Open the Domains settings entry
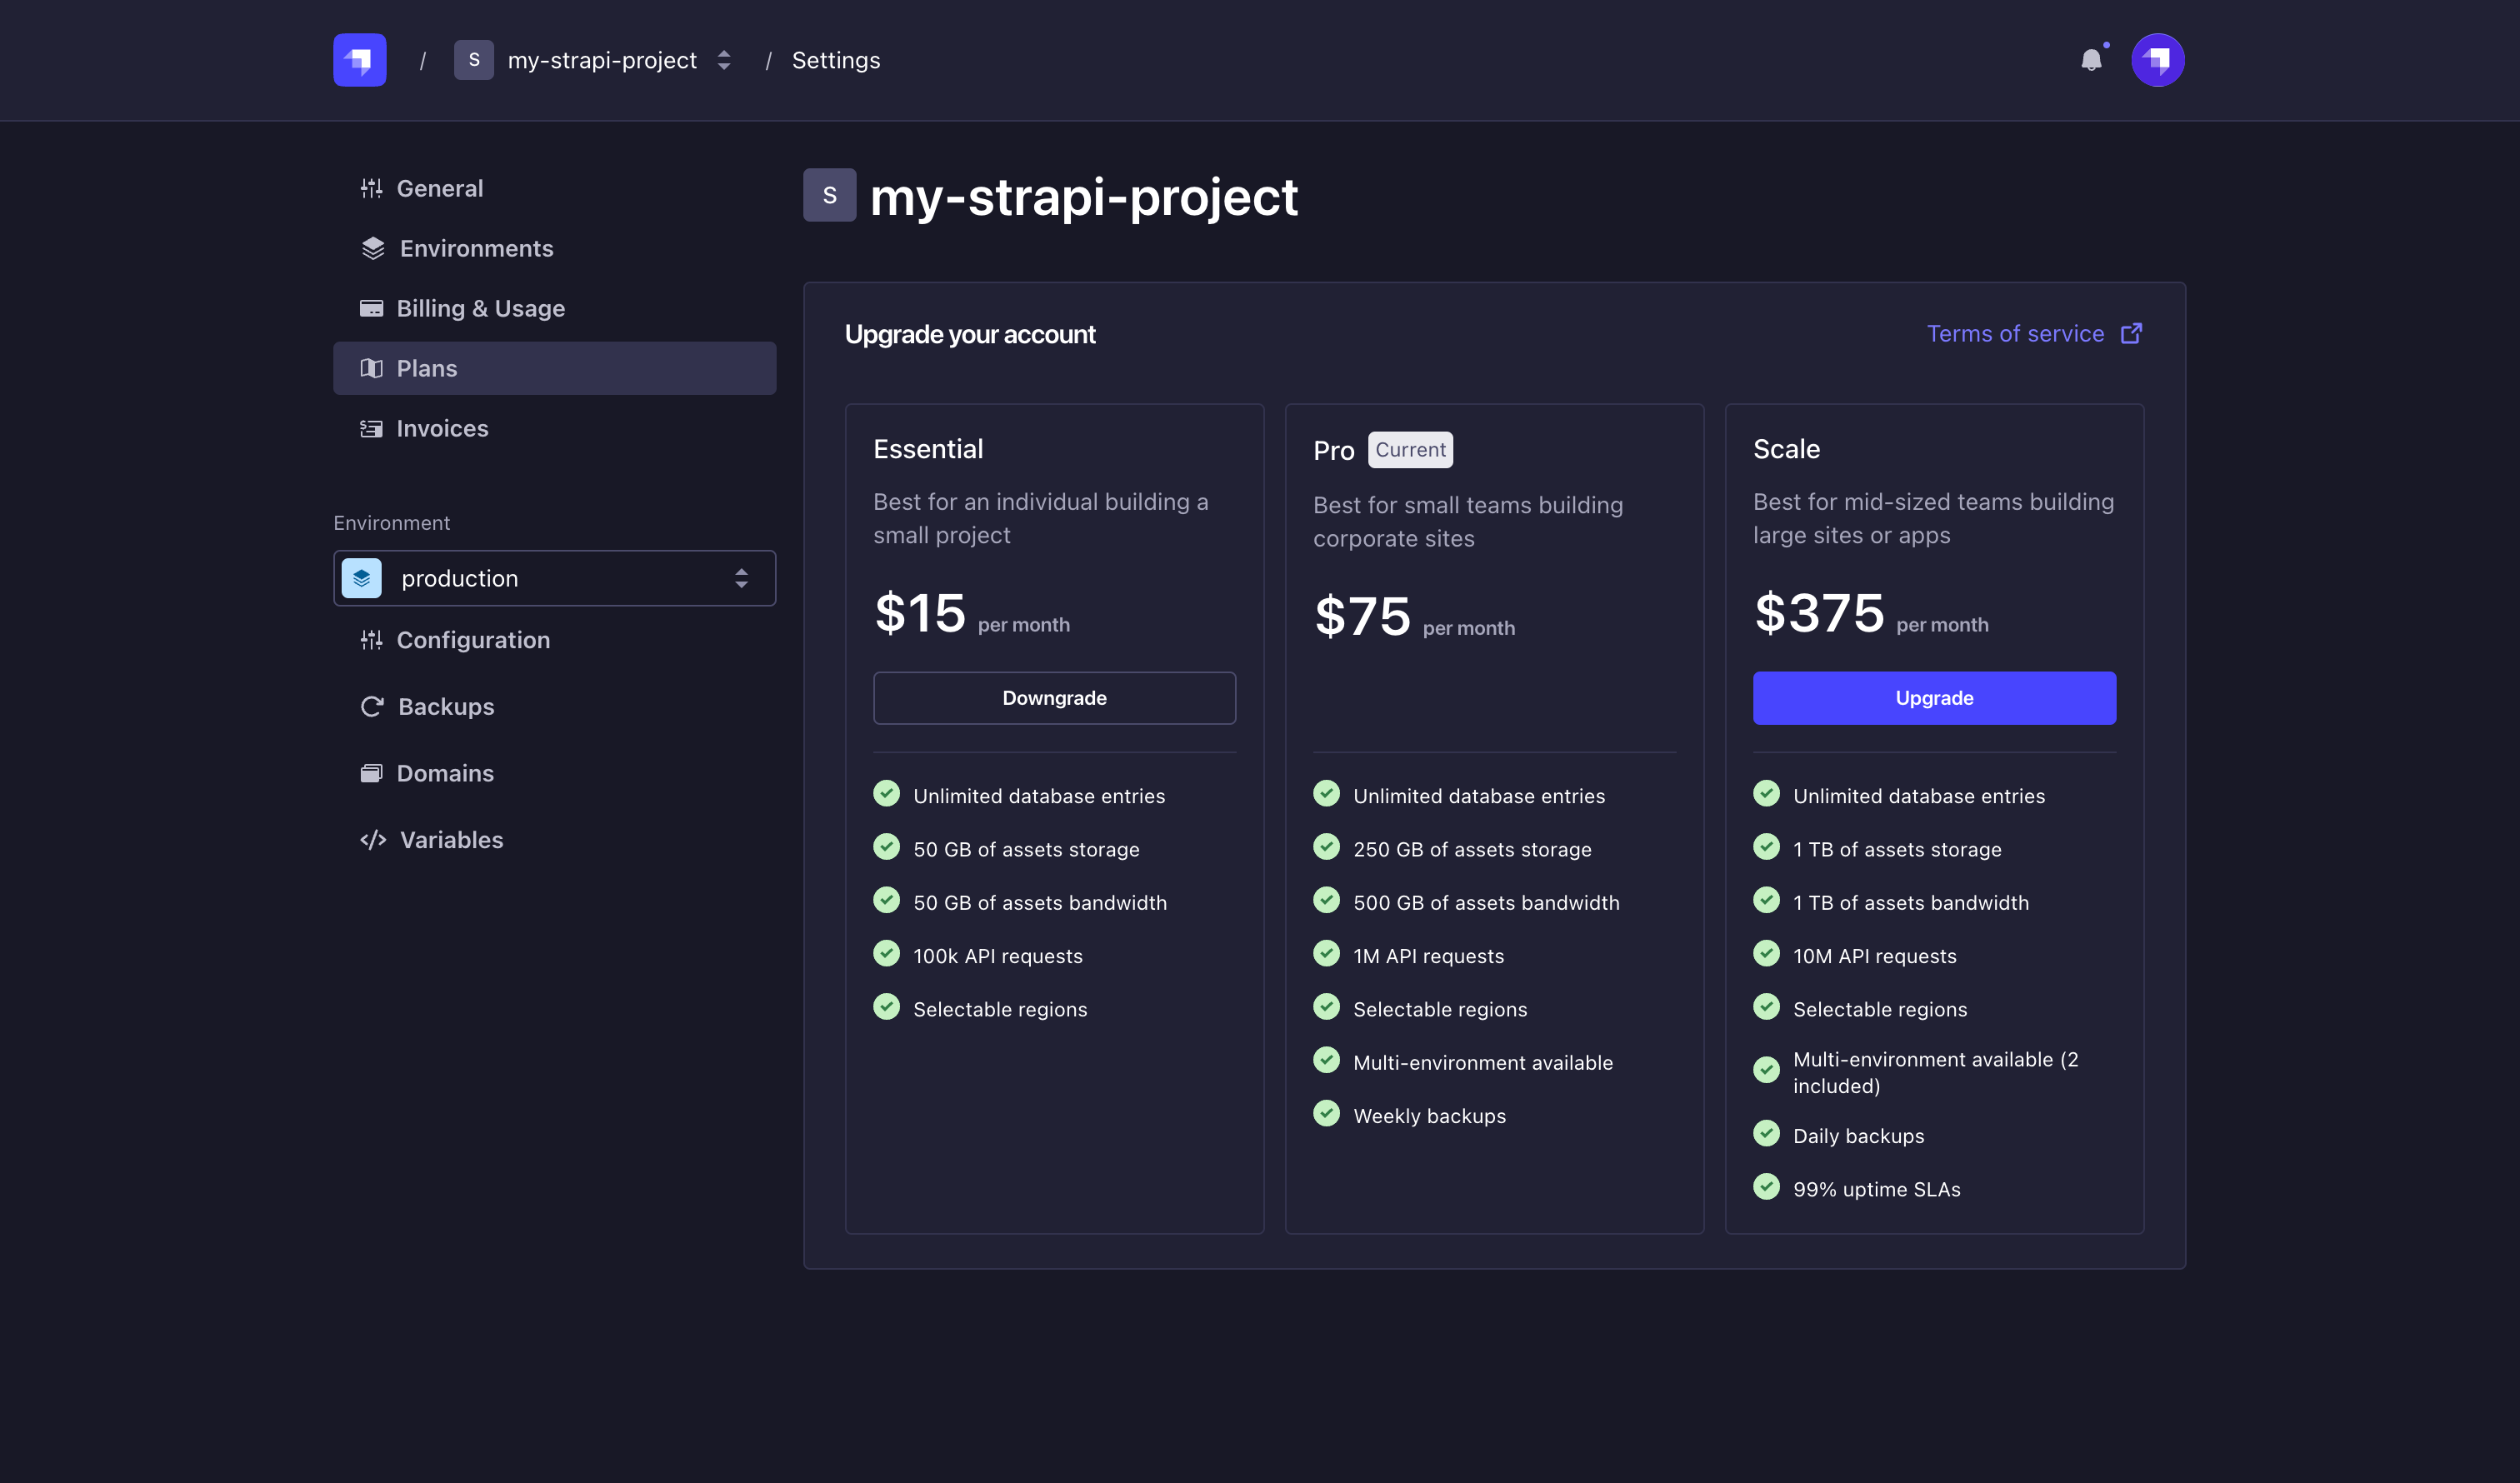The height and width of the screenshot is (1483, 2520). [x=445, y=772]
